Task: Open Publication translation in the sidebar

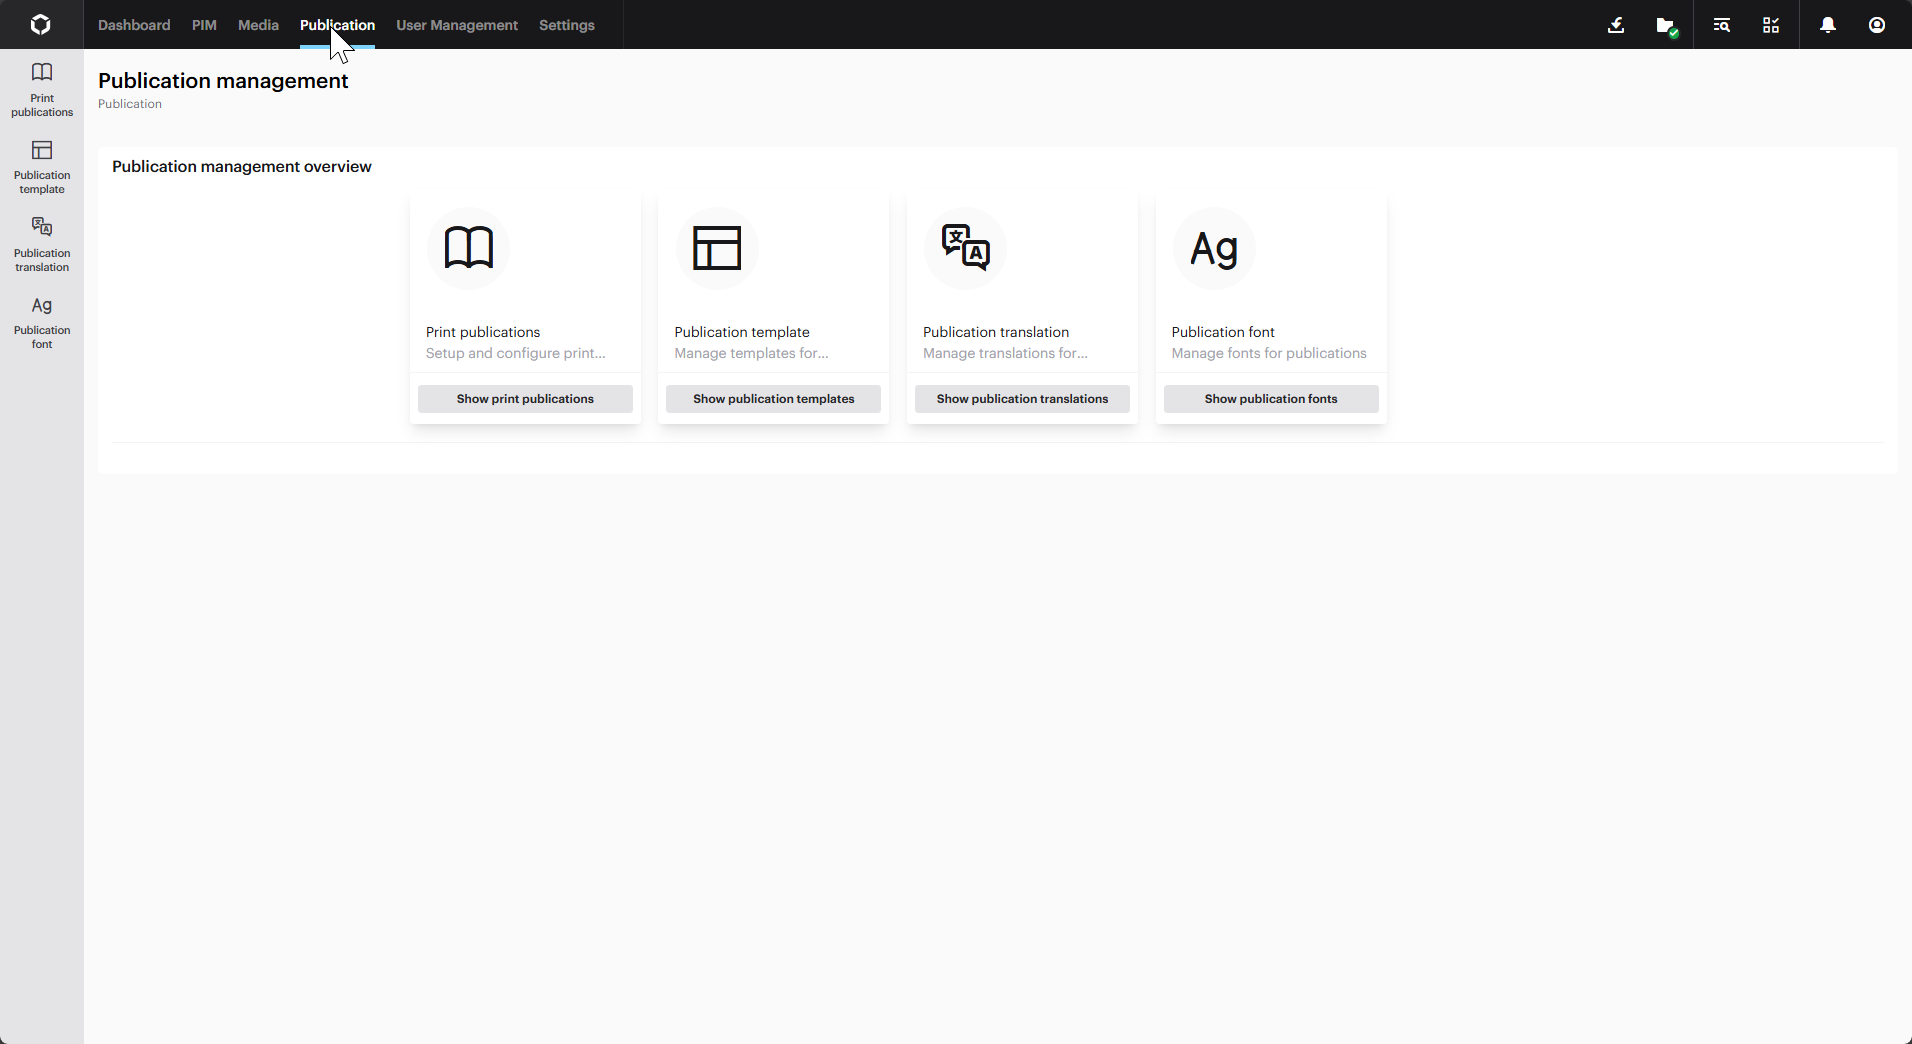Action: (40, 245)
